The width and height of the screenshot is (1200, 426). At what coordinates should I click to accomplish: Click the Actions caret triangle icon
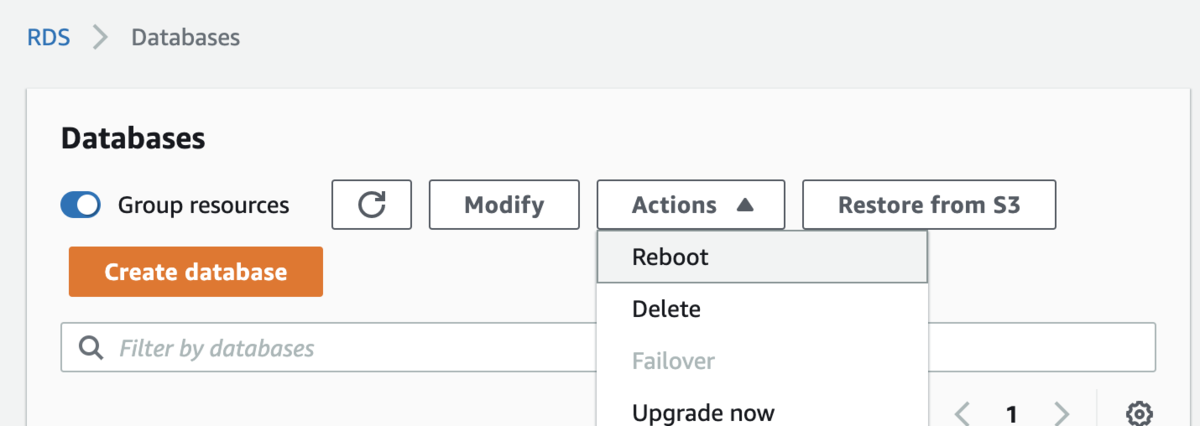point(744,205)
